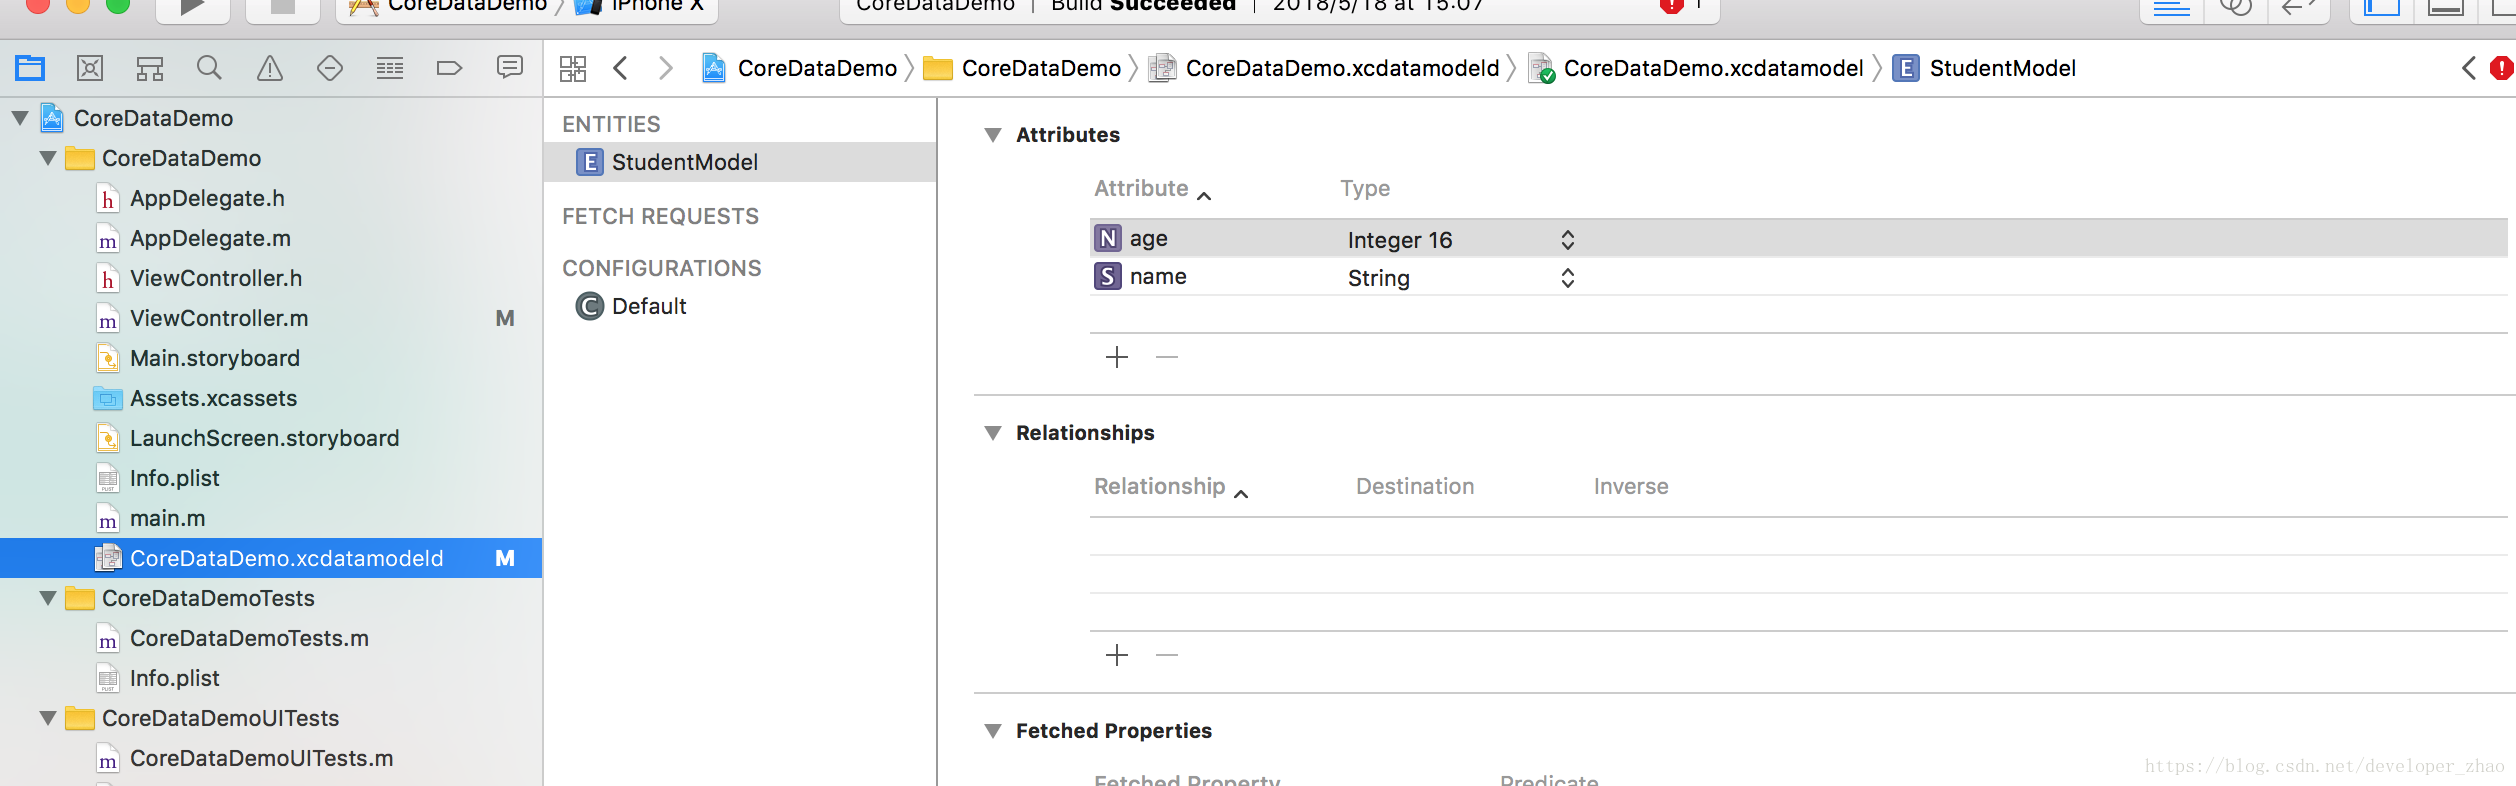This screenshot has height=786, width=2516.
Task: Add a new attribute with plus button
Action: [x=1117, y=357]
